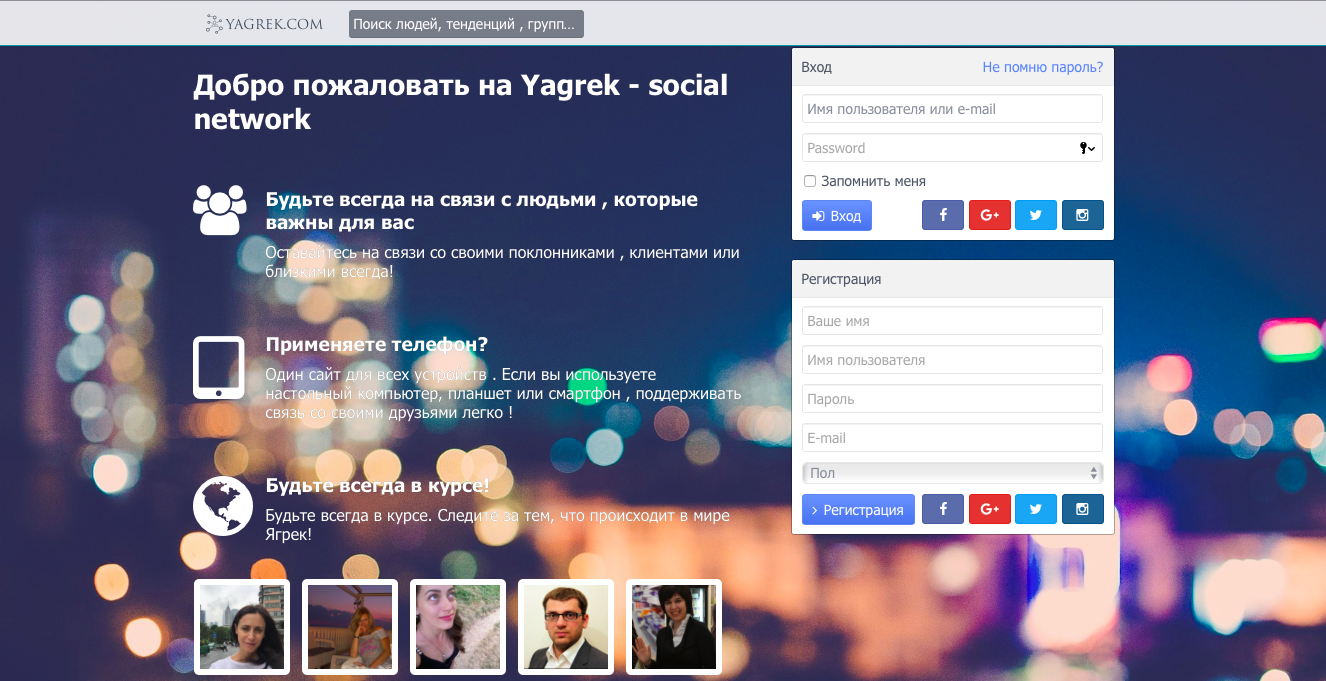The height and width of the screenshot is (681, 1326).
Task: Open the Пол gender dropdown
Action: [x=952, y=473]
